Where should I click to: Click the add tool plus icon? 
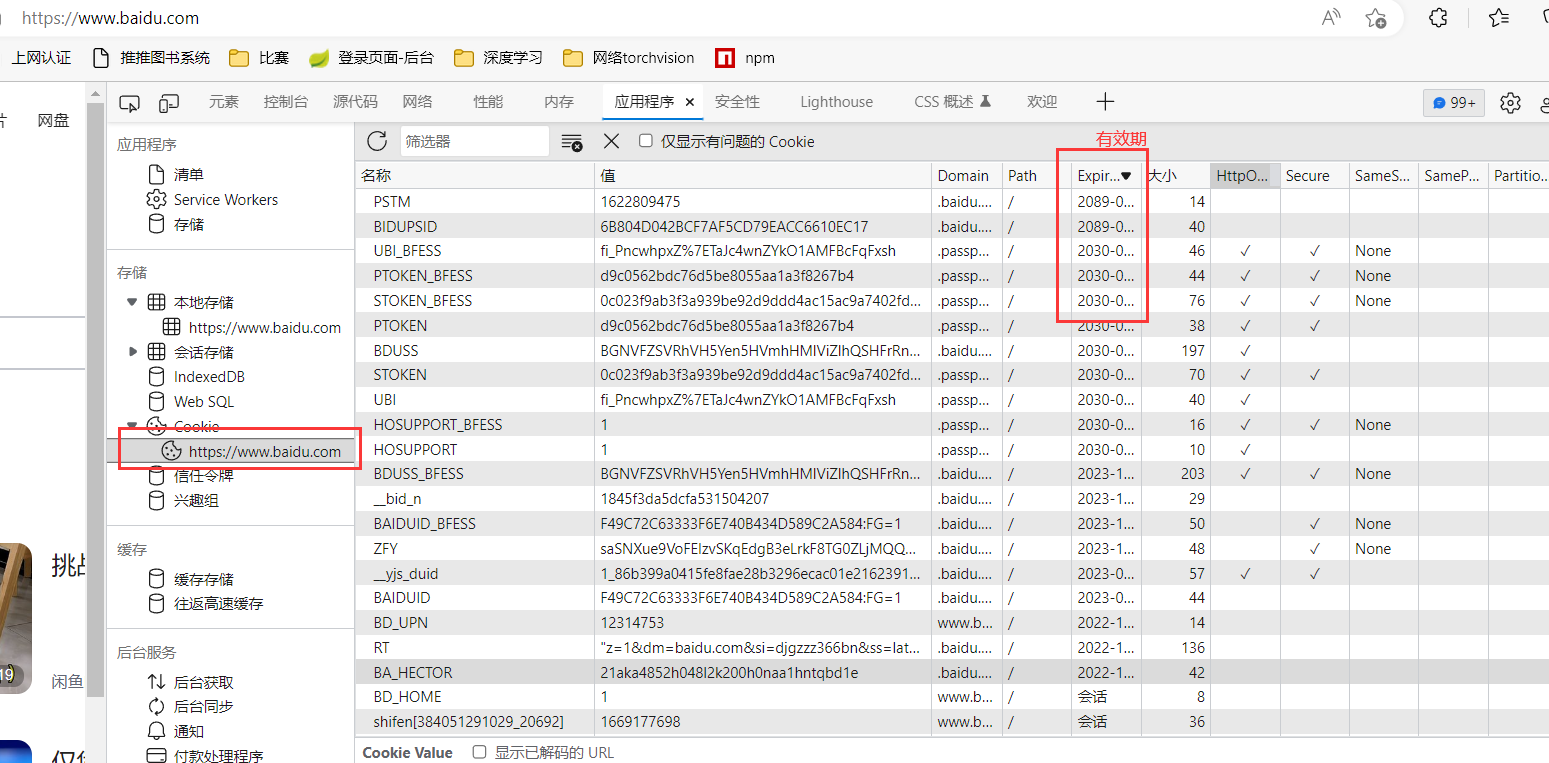point(1105,101)
